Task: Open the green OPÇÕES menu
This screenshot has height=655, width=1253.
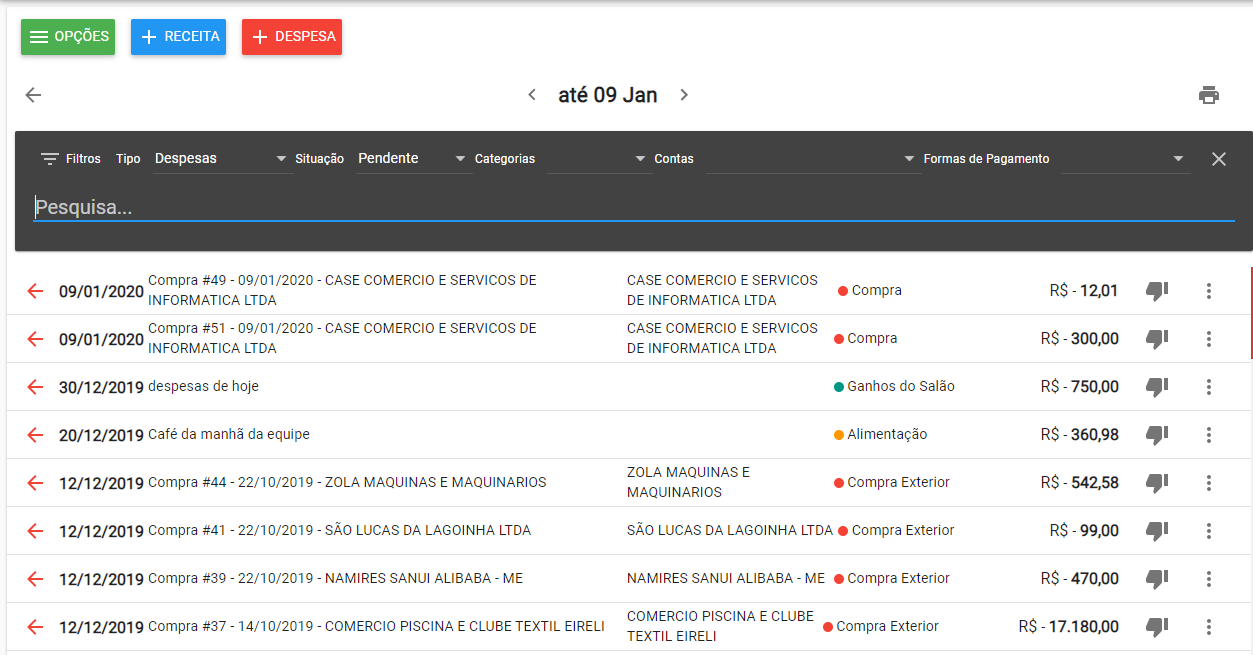Action: [x=68, y=37]
